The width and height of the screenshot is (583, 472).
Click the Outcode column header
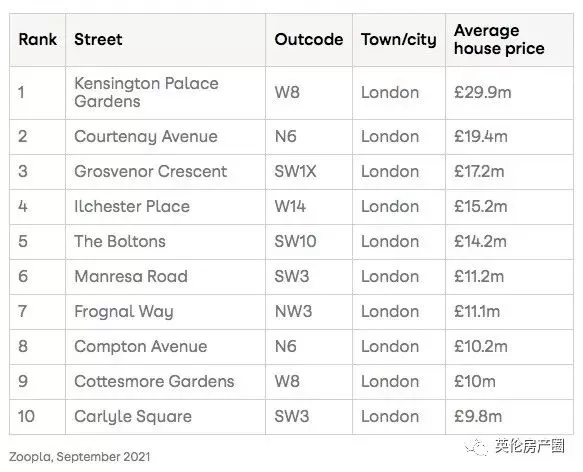click(309, 39)
